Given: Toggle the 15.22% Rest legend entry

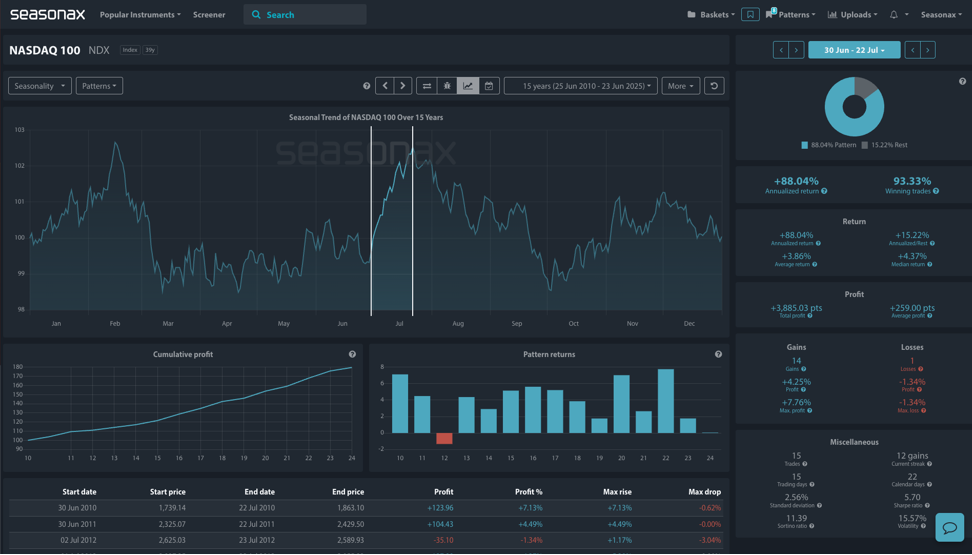Looking at the screenshot, I should (885, 145).
